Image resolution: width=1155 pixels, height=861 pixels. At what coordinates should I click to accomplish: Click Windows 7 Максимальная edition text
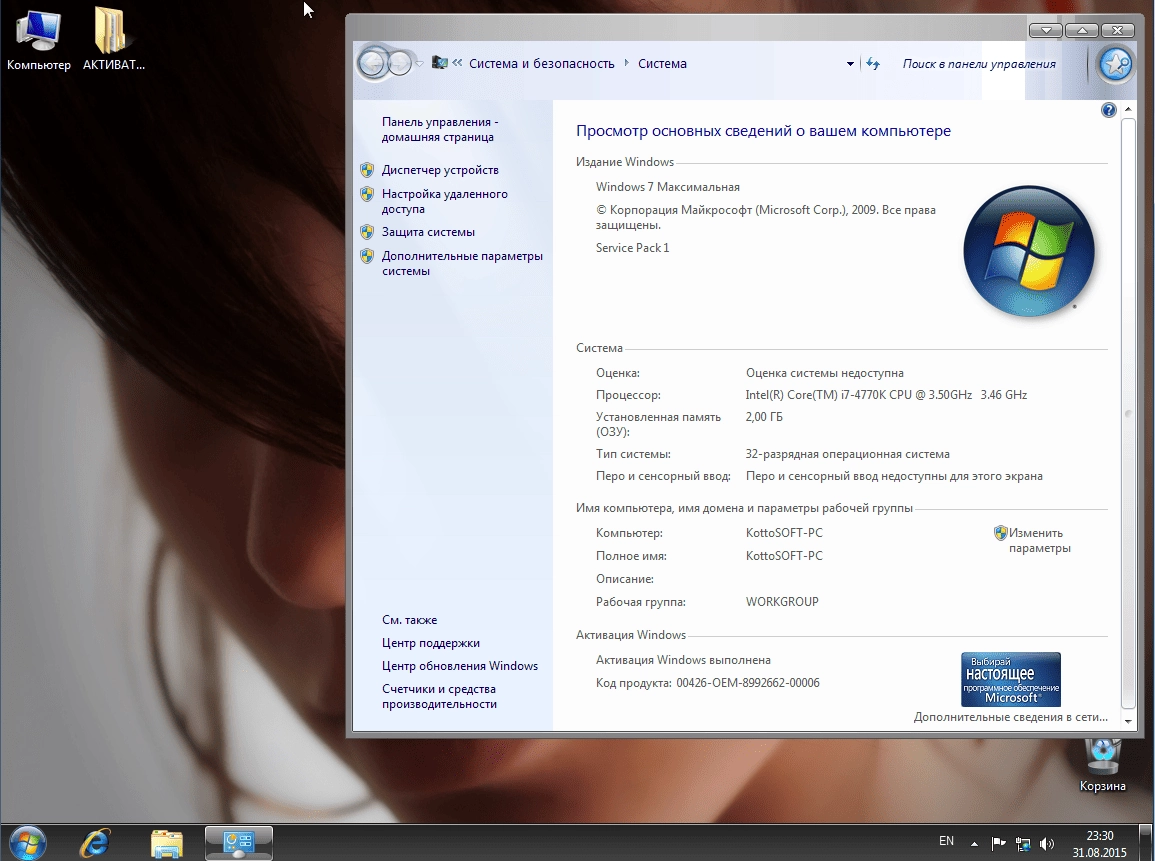click(667, 187)
